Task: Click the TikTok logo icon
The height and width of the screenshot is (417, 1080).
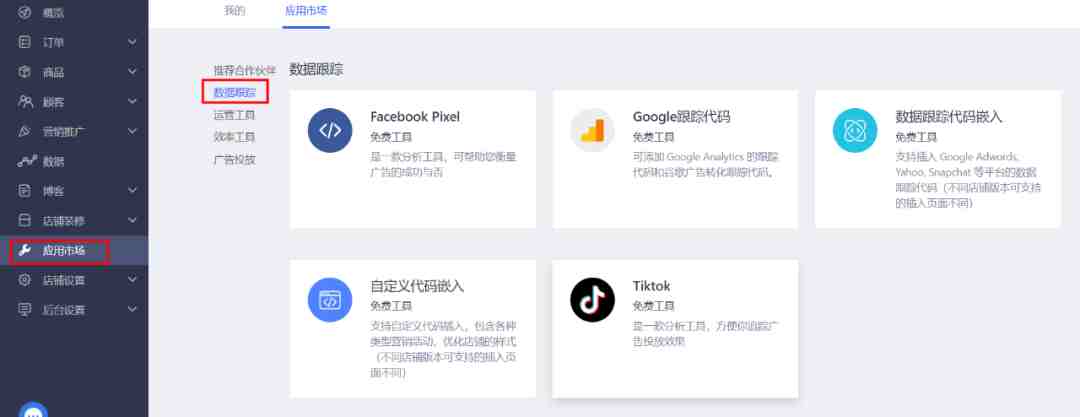Action: (592, 300)
